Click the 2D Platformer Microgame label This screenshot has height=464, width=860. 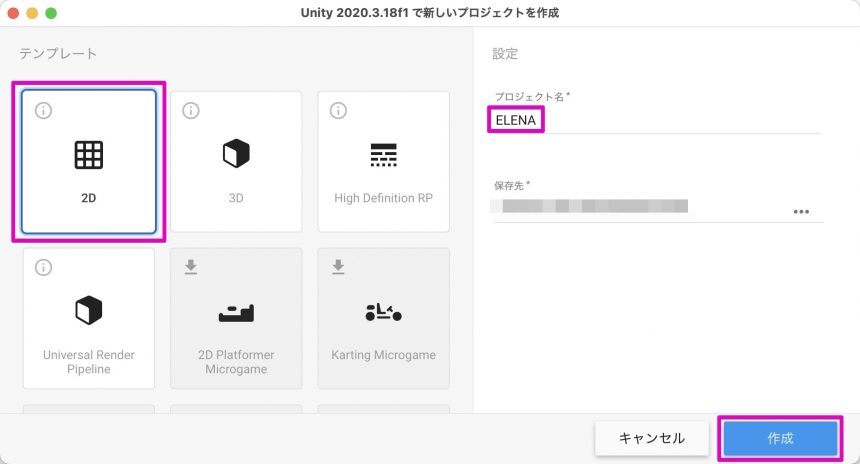coord(236,362)
